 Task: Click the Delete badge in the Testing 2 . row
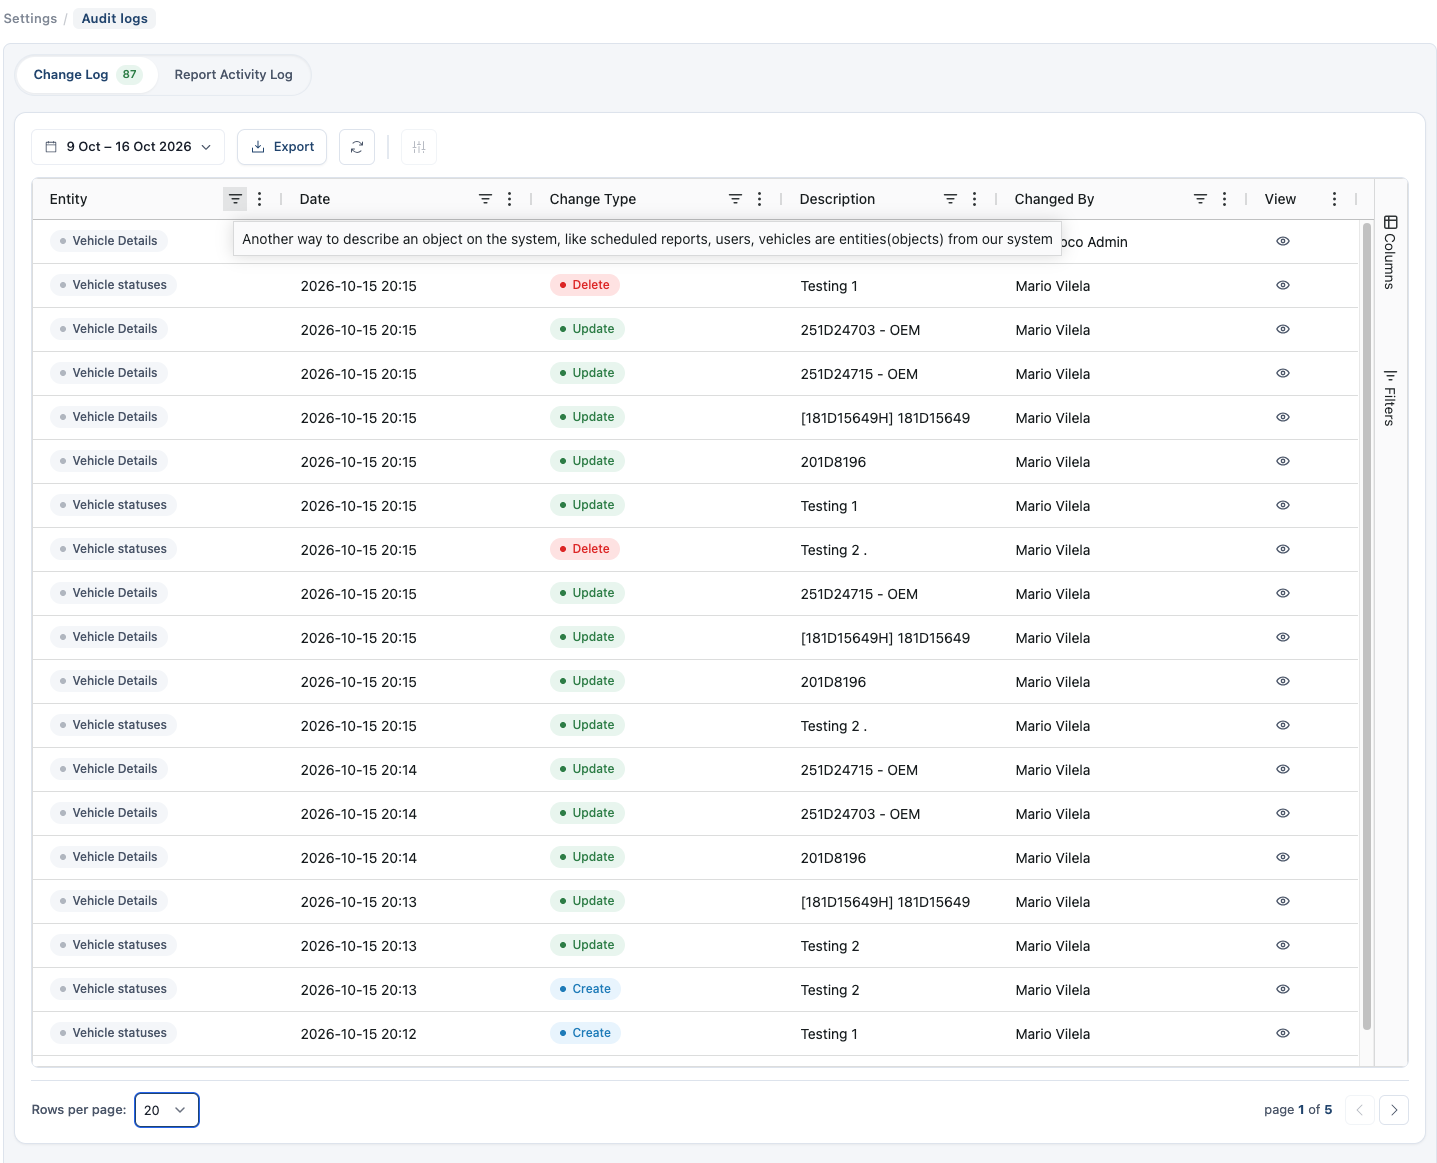click(x=585, y=549)
